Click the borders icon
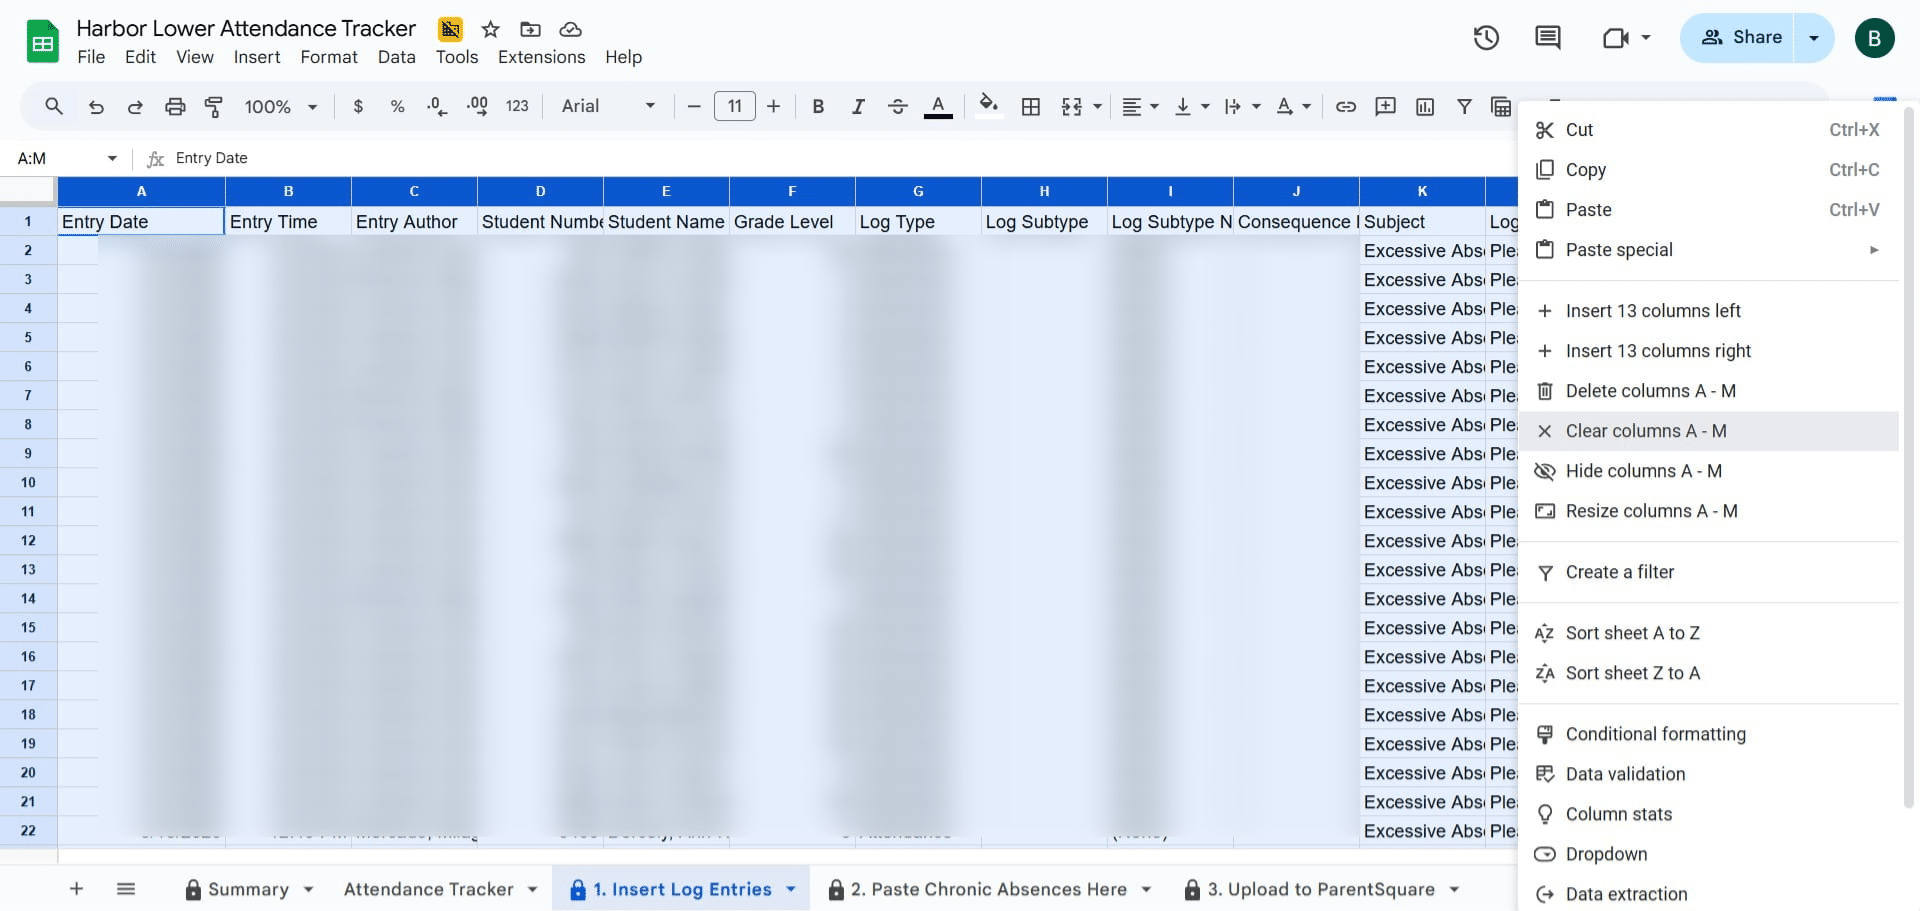 tap(1031, 106)
